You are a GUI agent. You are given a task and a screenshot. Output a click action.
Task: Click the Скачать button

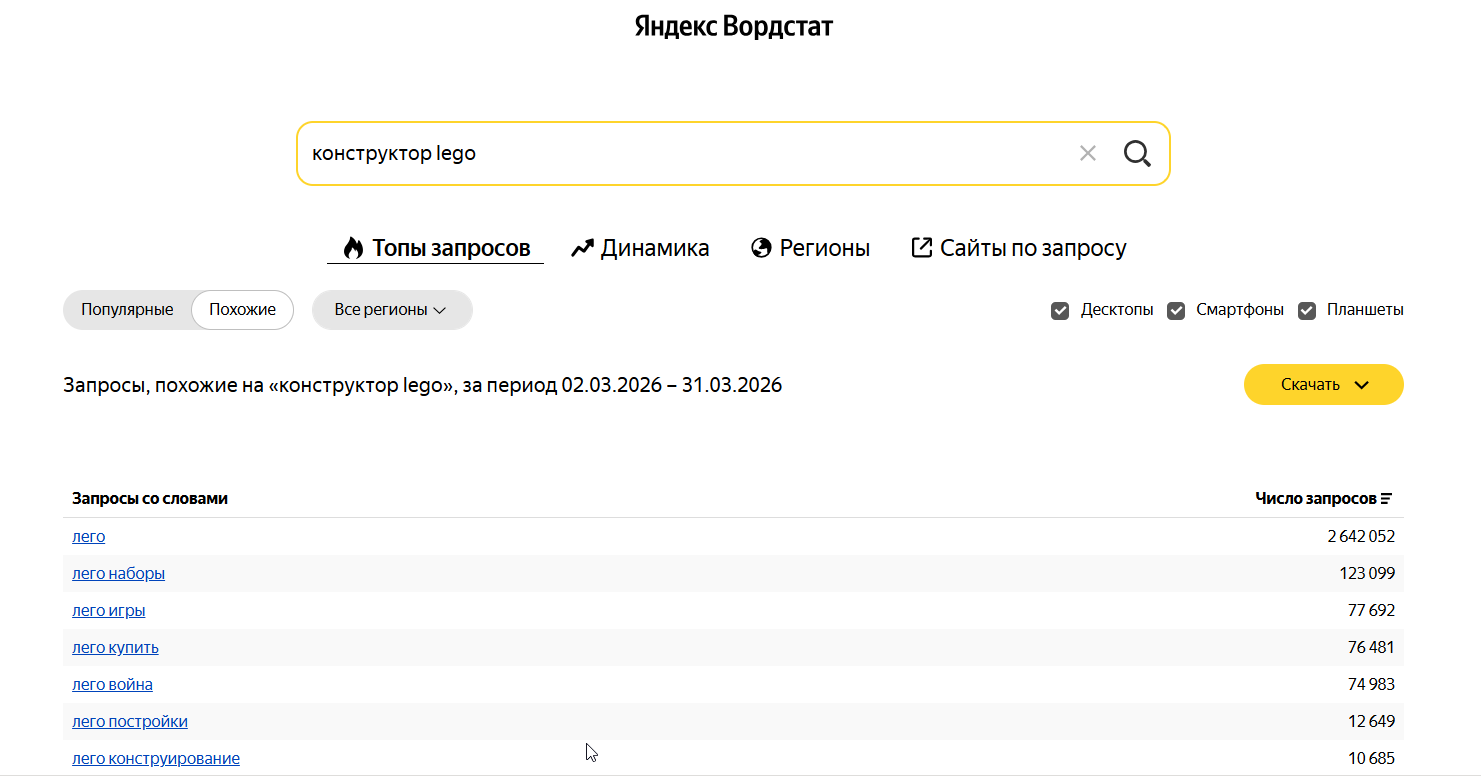(x=1310, y=384)
